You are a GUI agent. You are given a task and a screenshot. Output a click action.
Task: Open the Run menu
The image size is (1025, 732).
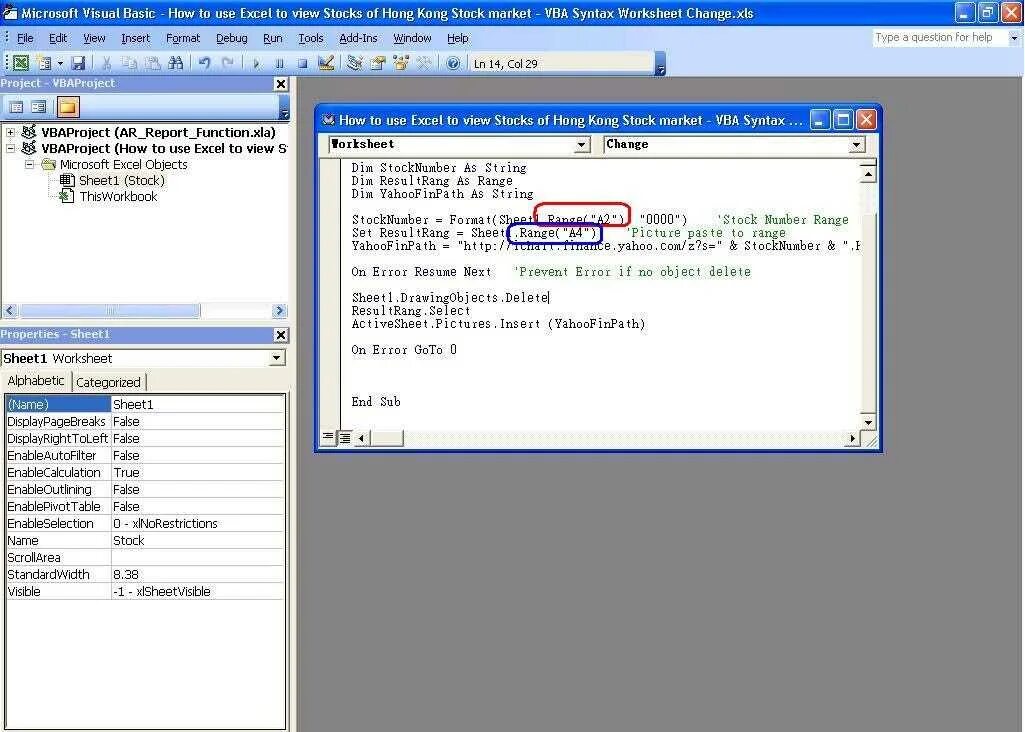(x=273, y=39)
